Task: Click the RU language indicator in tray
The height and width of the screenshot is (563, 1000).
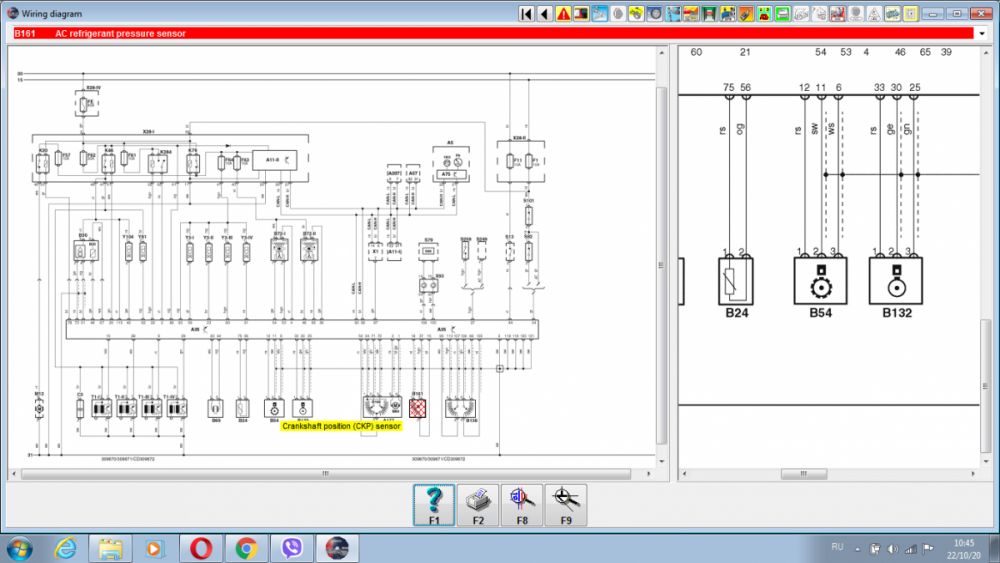Action: pos(837,547)
